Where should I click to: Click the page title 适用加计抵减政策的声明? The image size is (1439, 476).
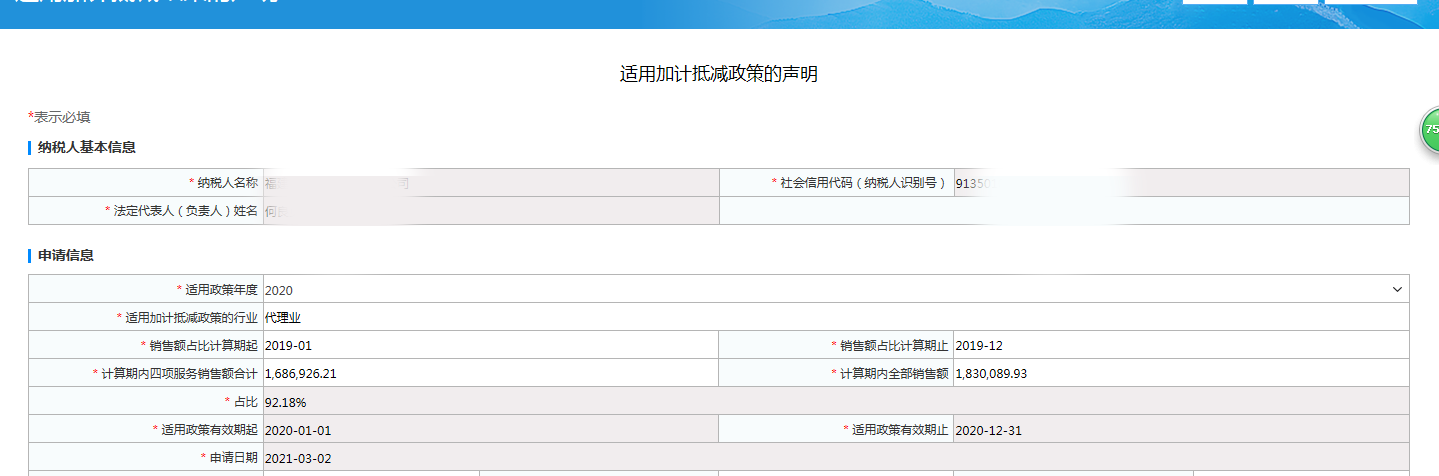(719, 74)
